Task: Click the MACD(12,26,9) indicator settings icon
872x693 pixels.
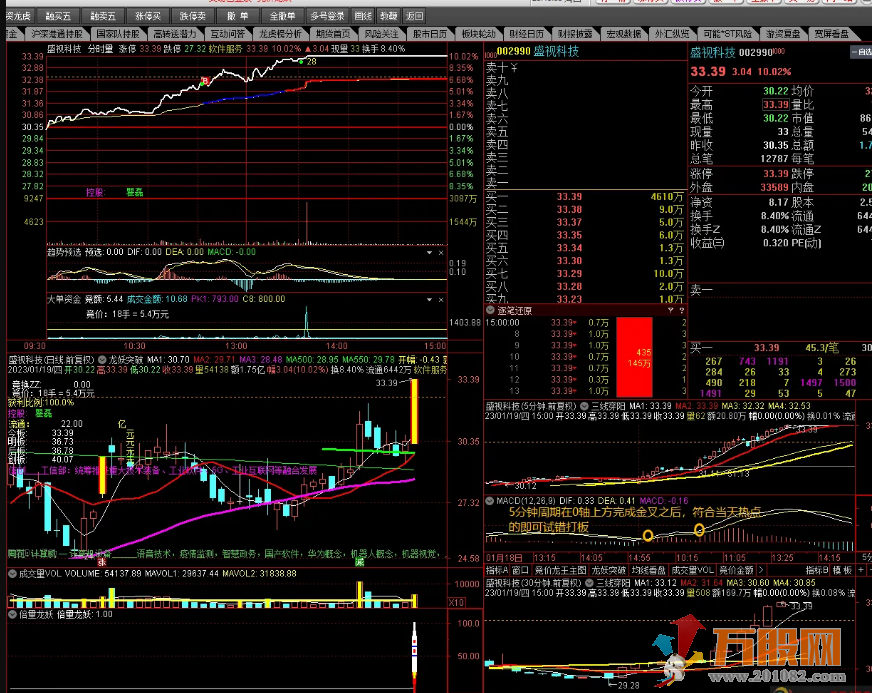Action: 490,501
